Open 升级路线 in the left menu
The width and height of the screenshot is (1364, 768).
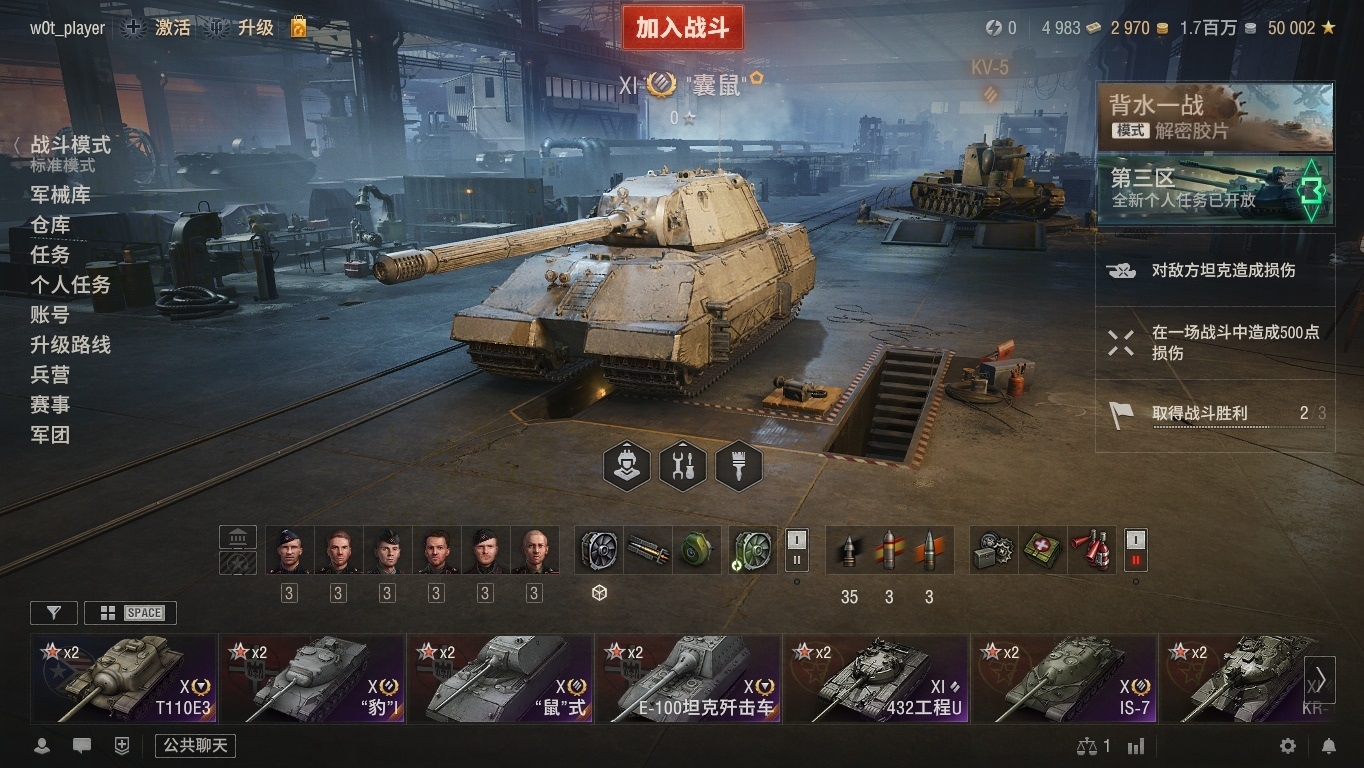pos(70,345)
